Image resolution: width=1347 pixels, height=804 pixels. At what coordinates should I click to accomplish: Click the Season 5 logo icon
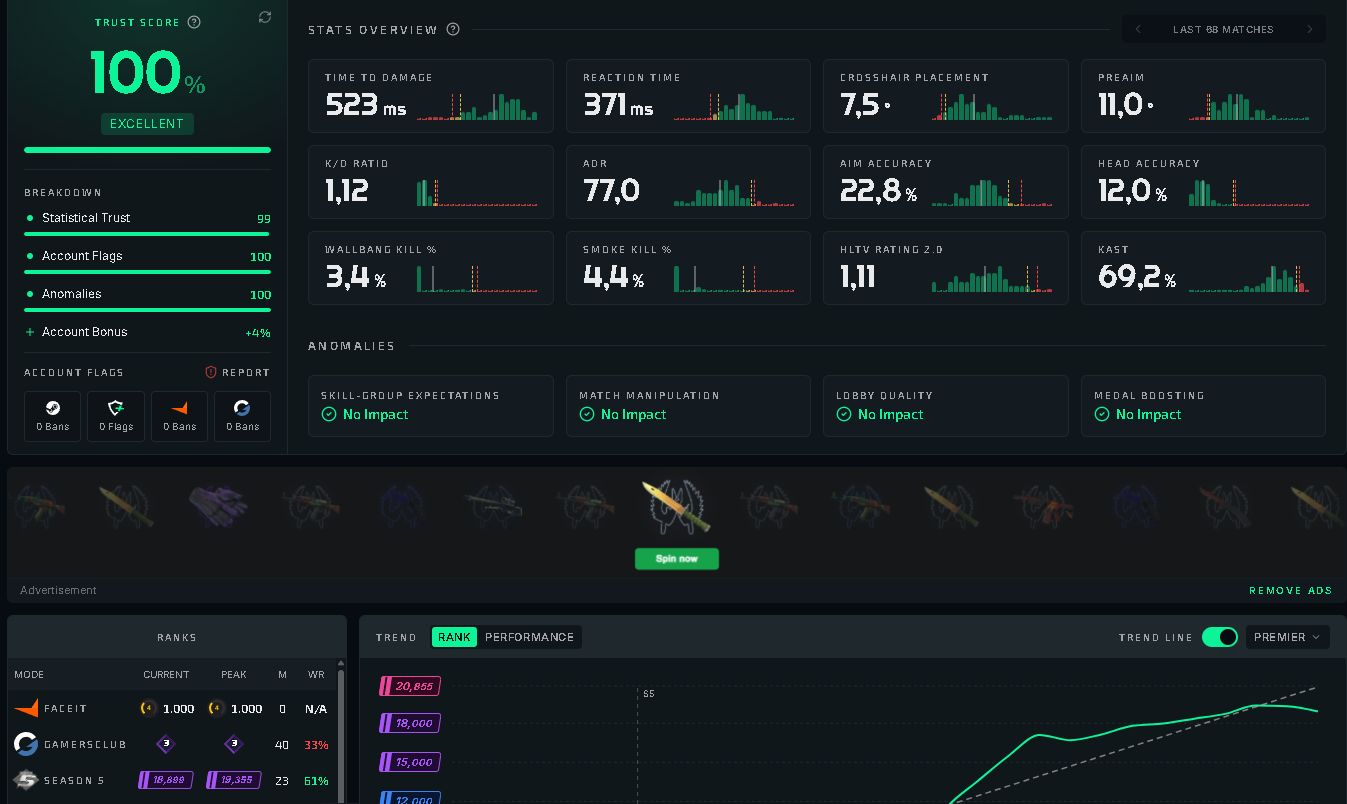coord(26,780)
